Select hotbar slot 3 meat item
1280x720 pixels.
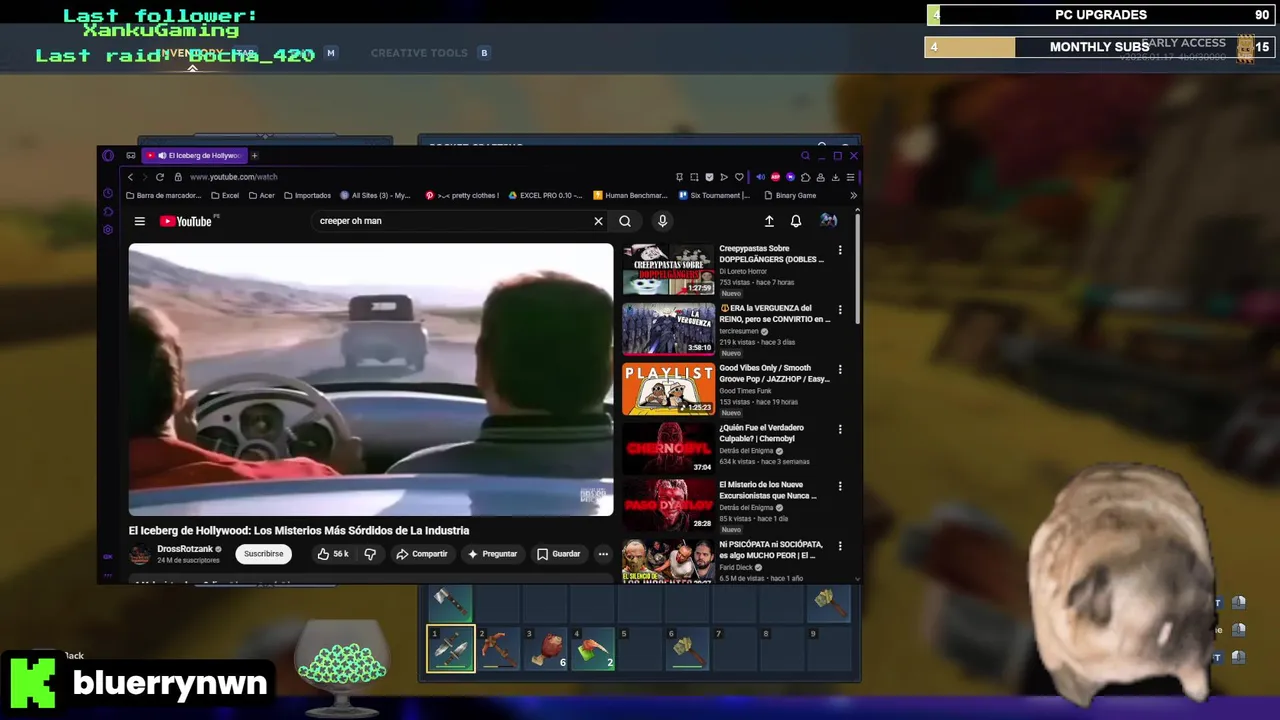547,648
